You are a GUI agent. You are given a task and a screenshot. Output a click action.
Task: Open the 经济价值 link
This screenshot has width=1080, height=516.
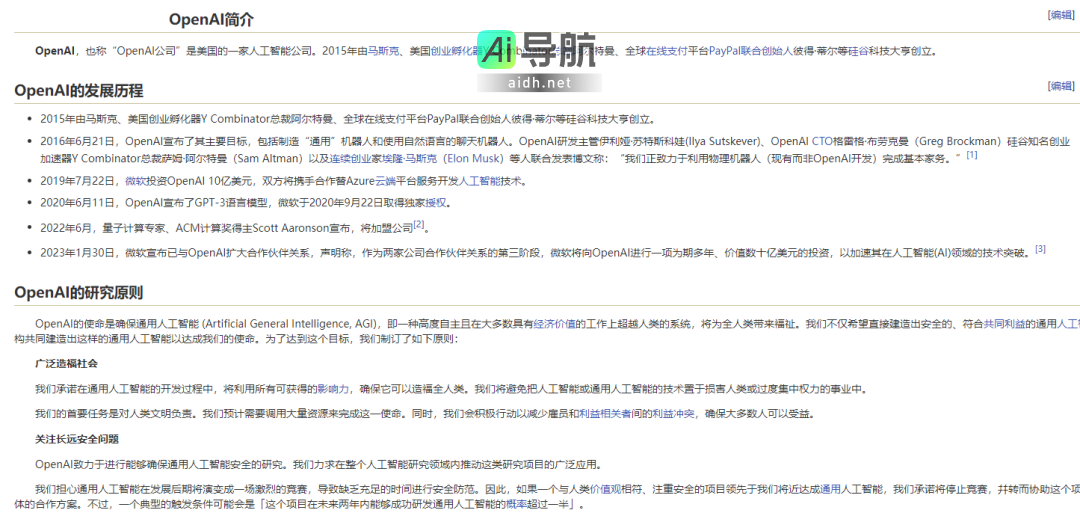tap(554, 323)
